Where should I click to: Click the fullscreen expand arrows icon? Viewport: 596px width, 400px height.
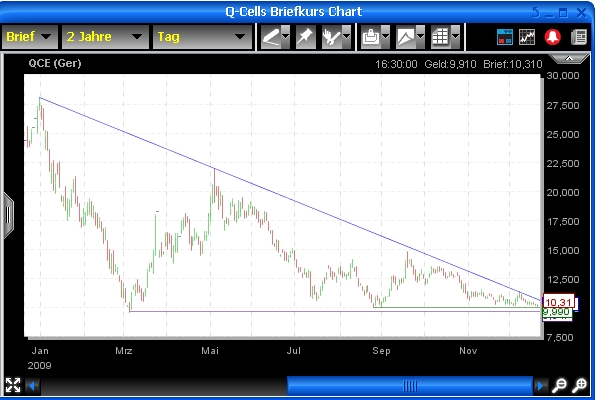click(x=13, y=385)
